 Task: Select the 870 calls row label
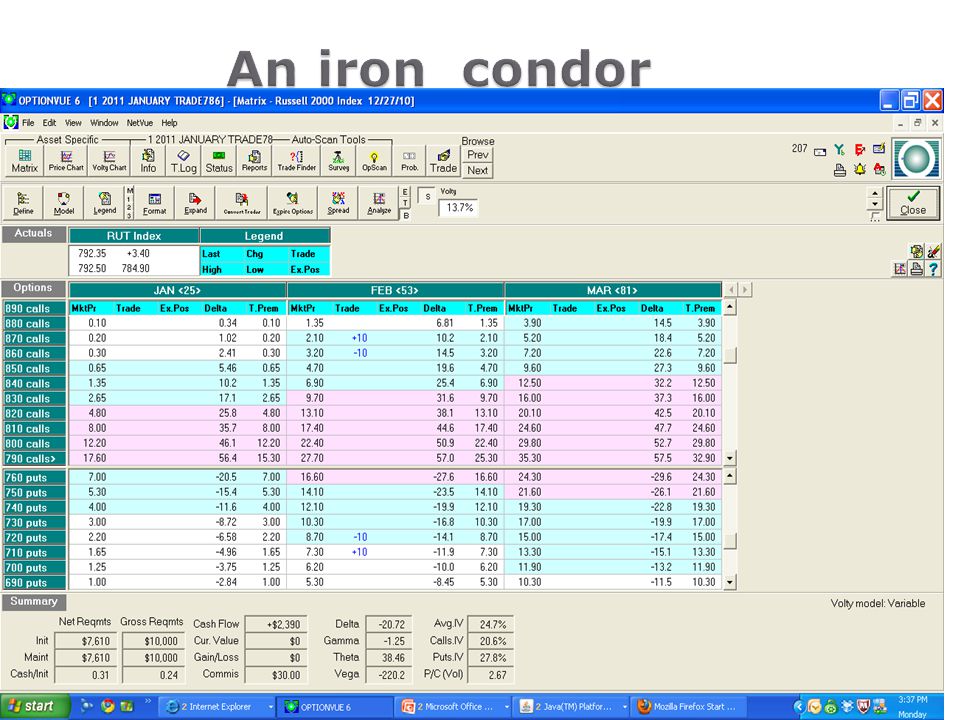click(x=34, y=339)
